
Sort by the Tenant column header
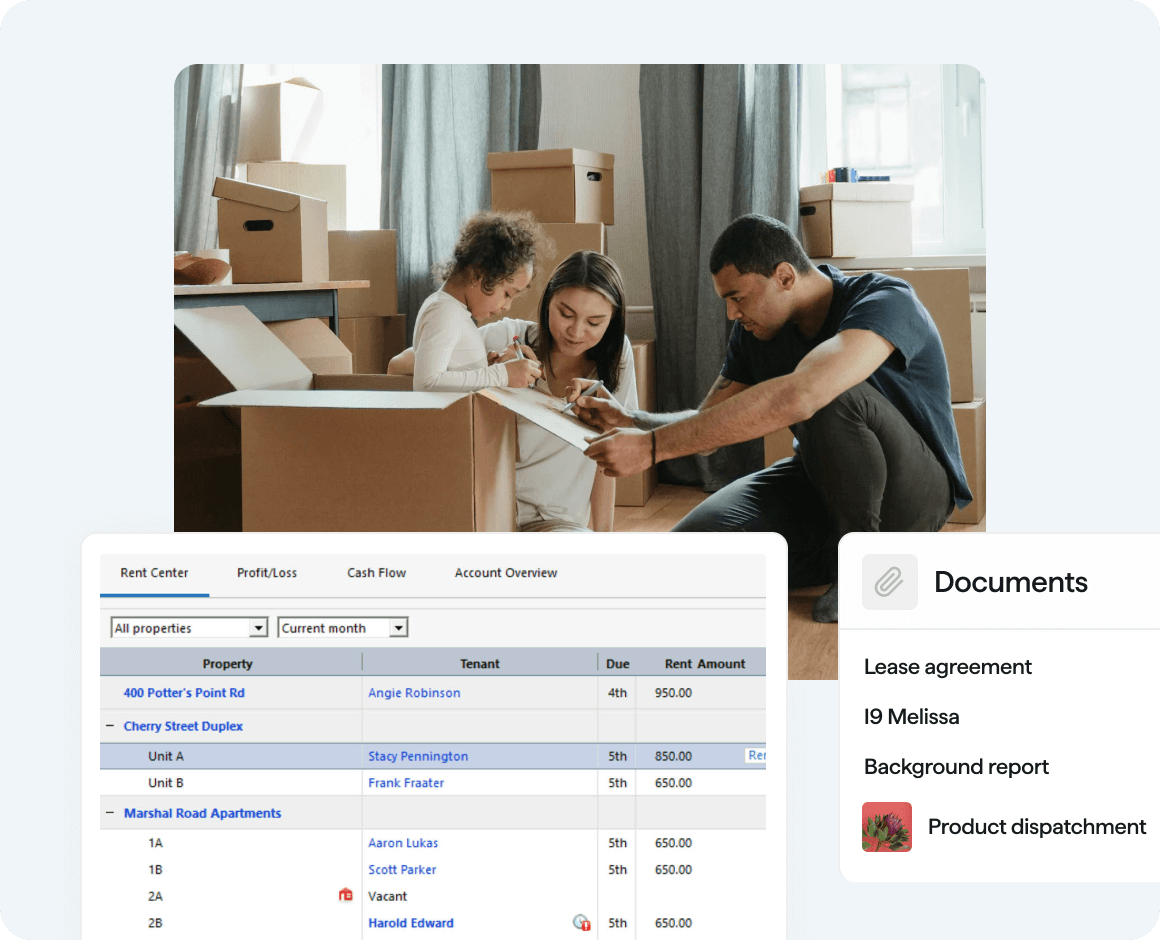tap(480, 663)
